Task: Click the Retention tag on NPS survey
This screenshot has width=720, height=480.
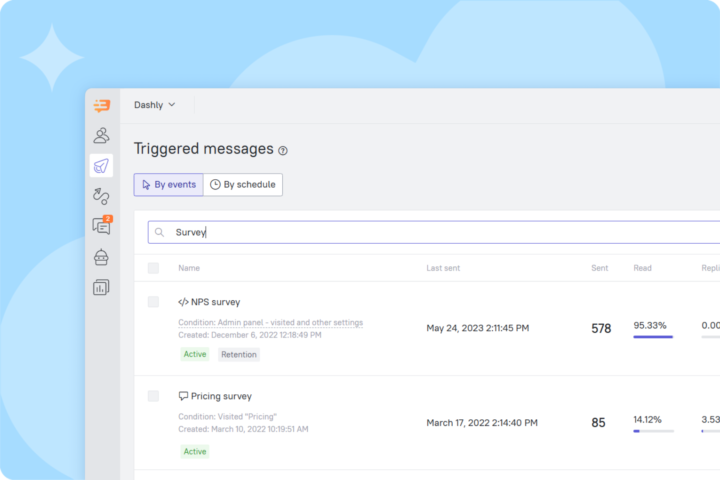Action: coord(239,354)
